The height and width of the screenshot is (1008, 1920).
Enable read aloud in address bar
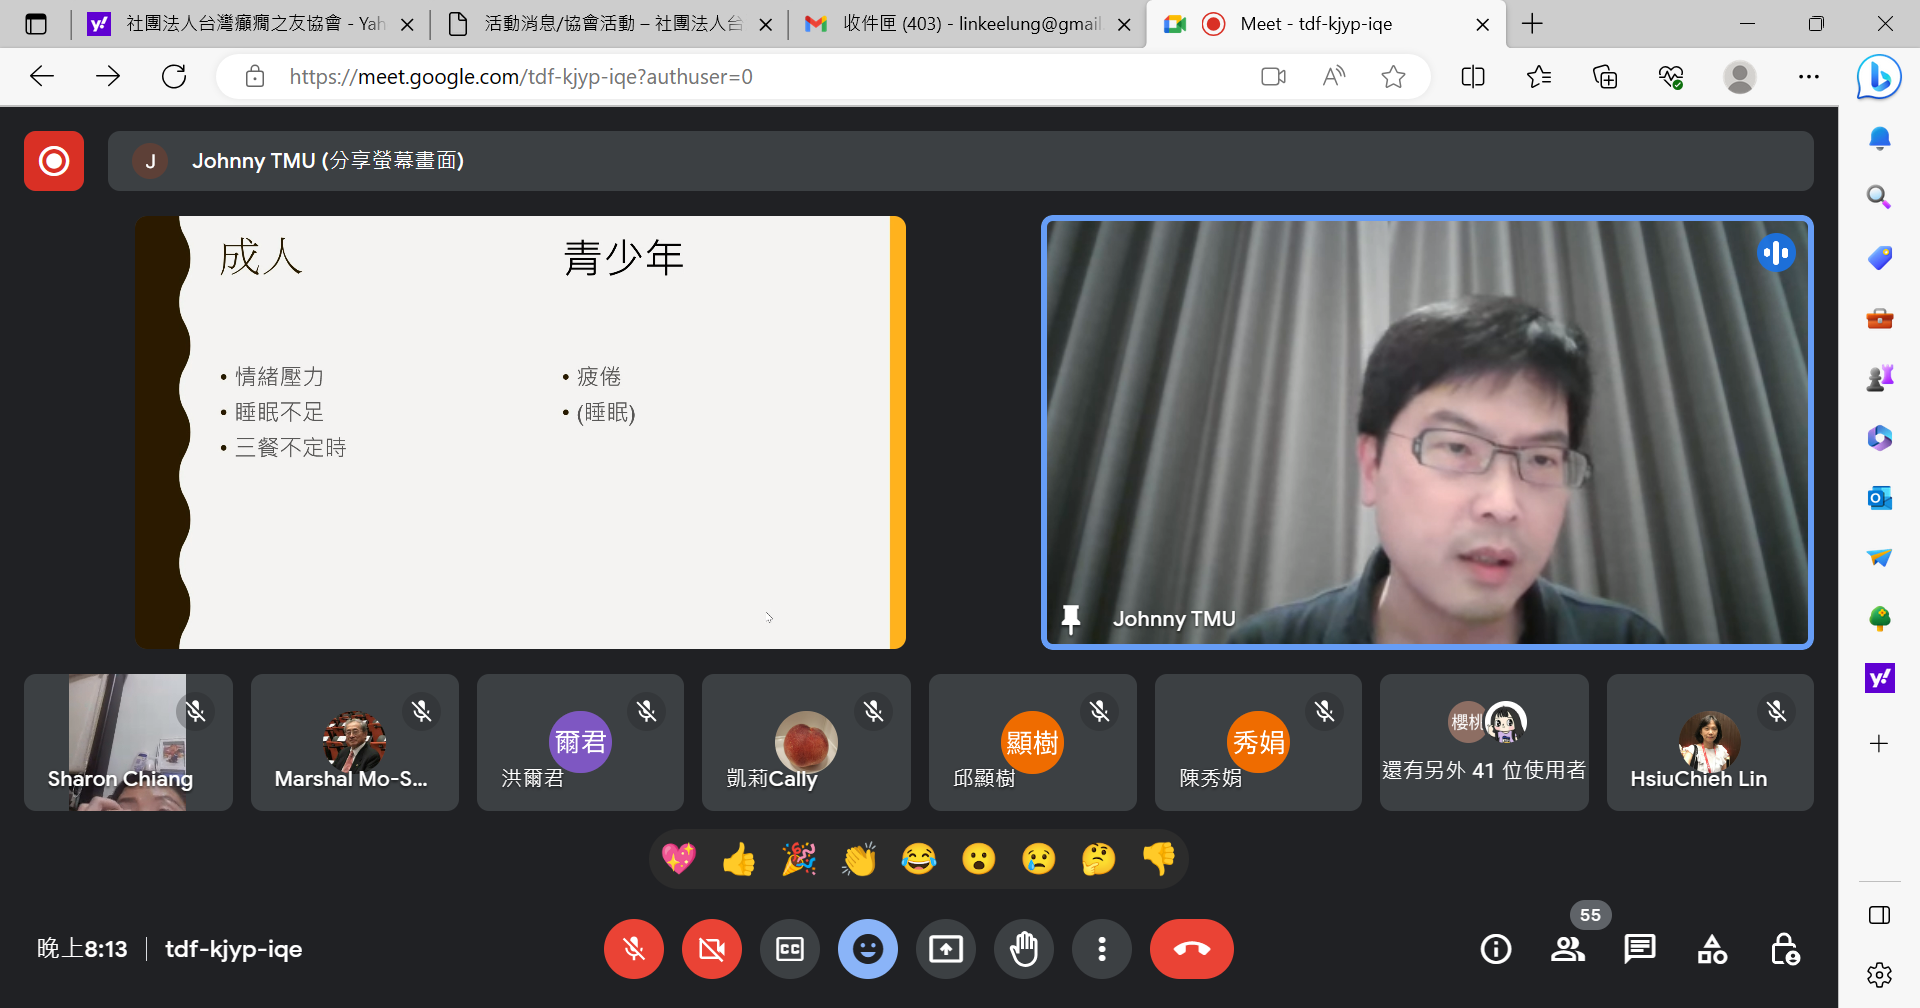tap(1334, 76)
